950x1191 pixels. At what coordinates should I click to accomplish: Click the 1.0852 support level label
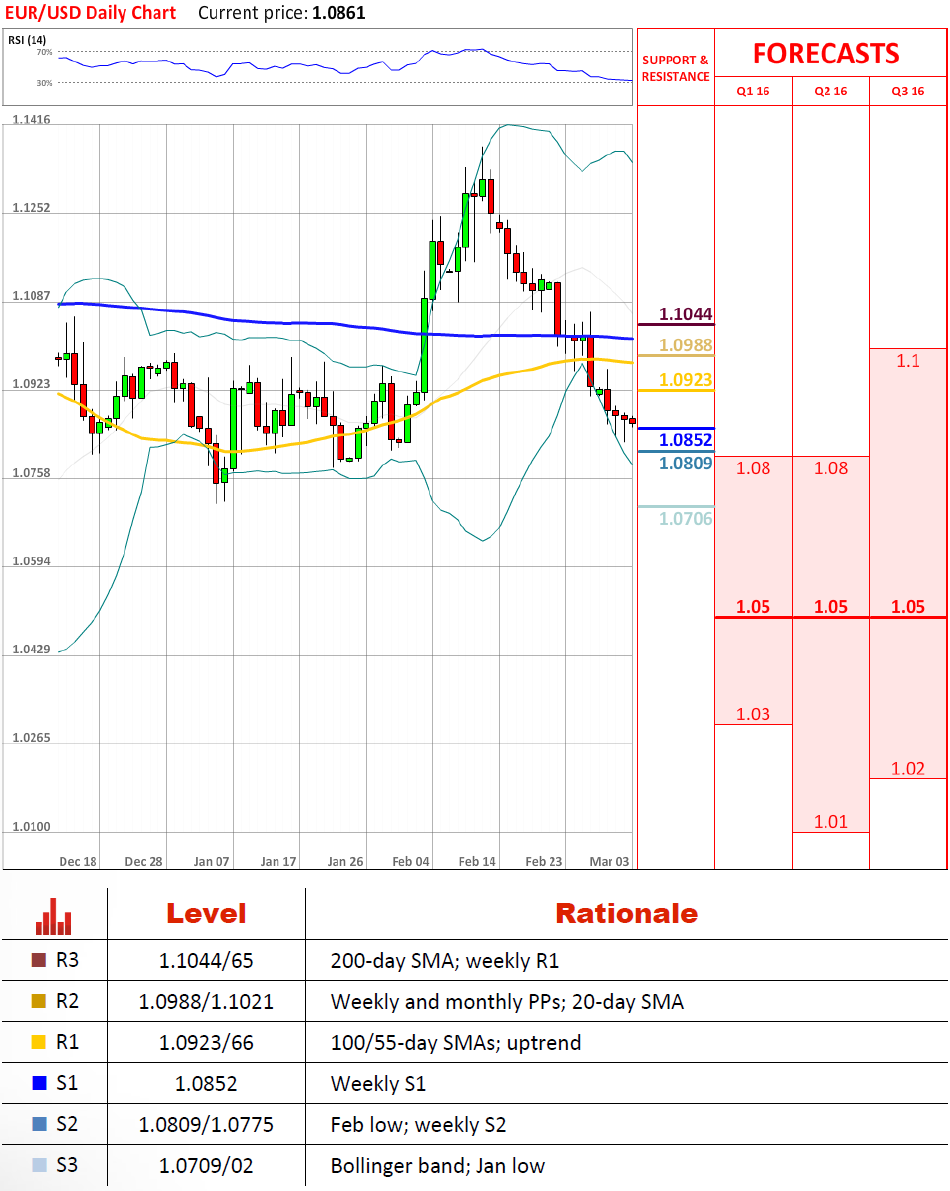click(x=686, y=440)
